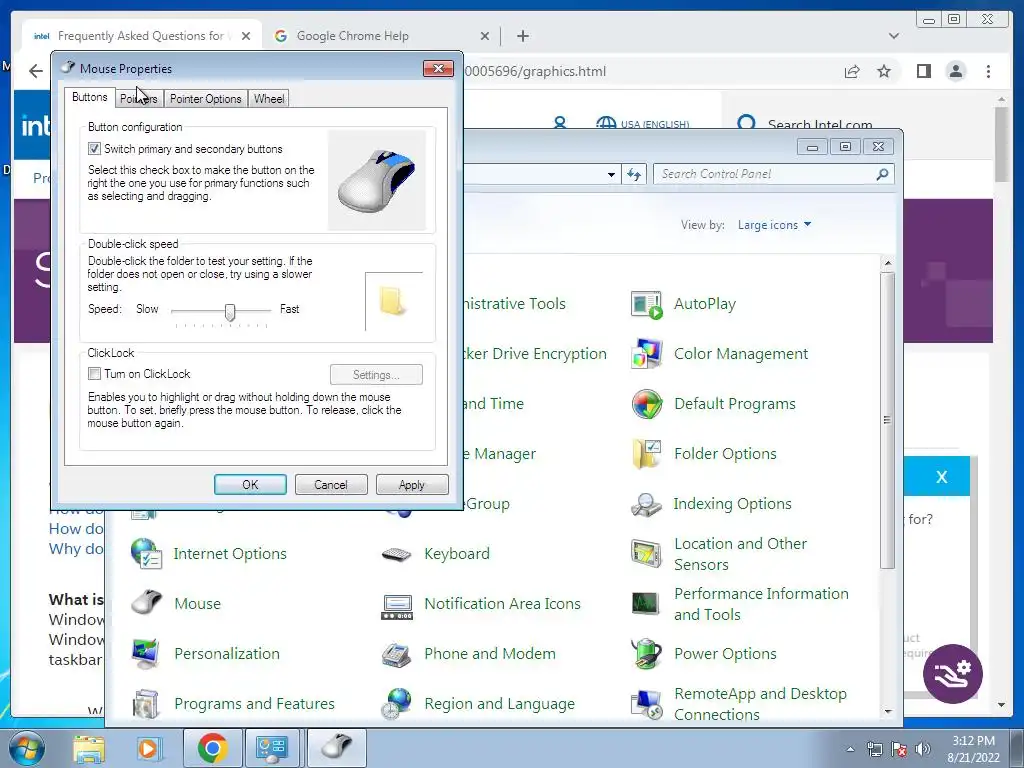Open Power Options icon

tap(647, 654)
